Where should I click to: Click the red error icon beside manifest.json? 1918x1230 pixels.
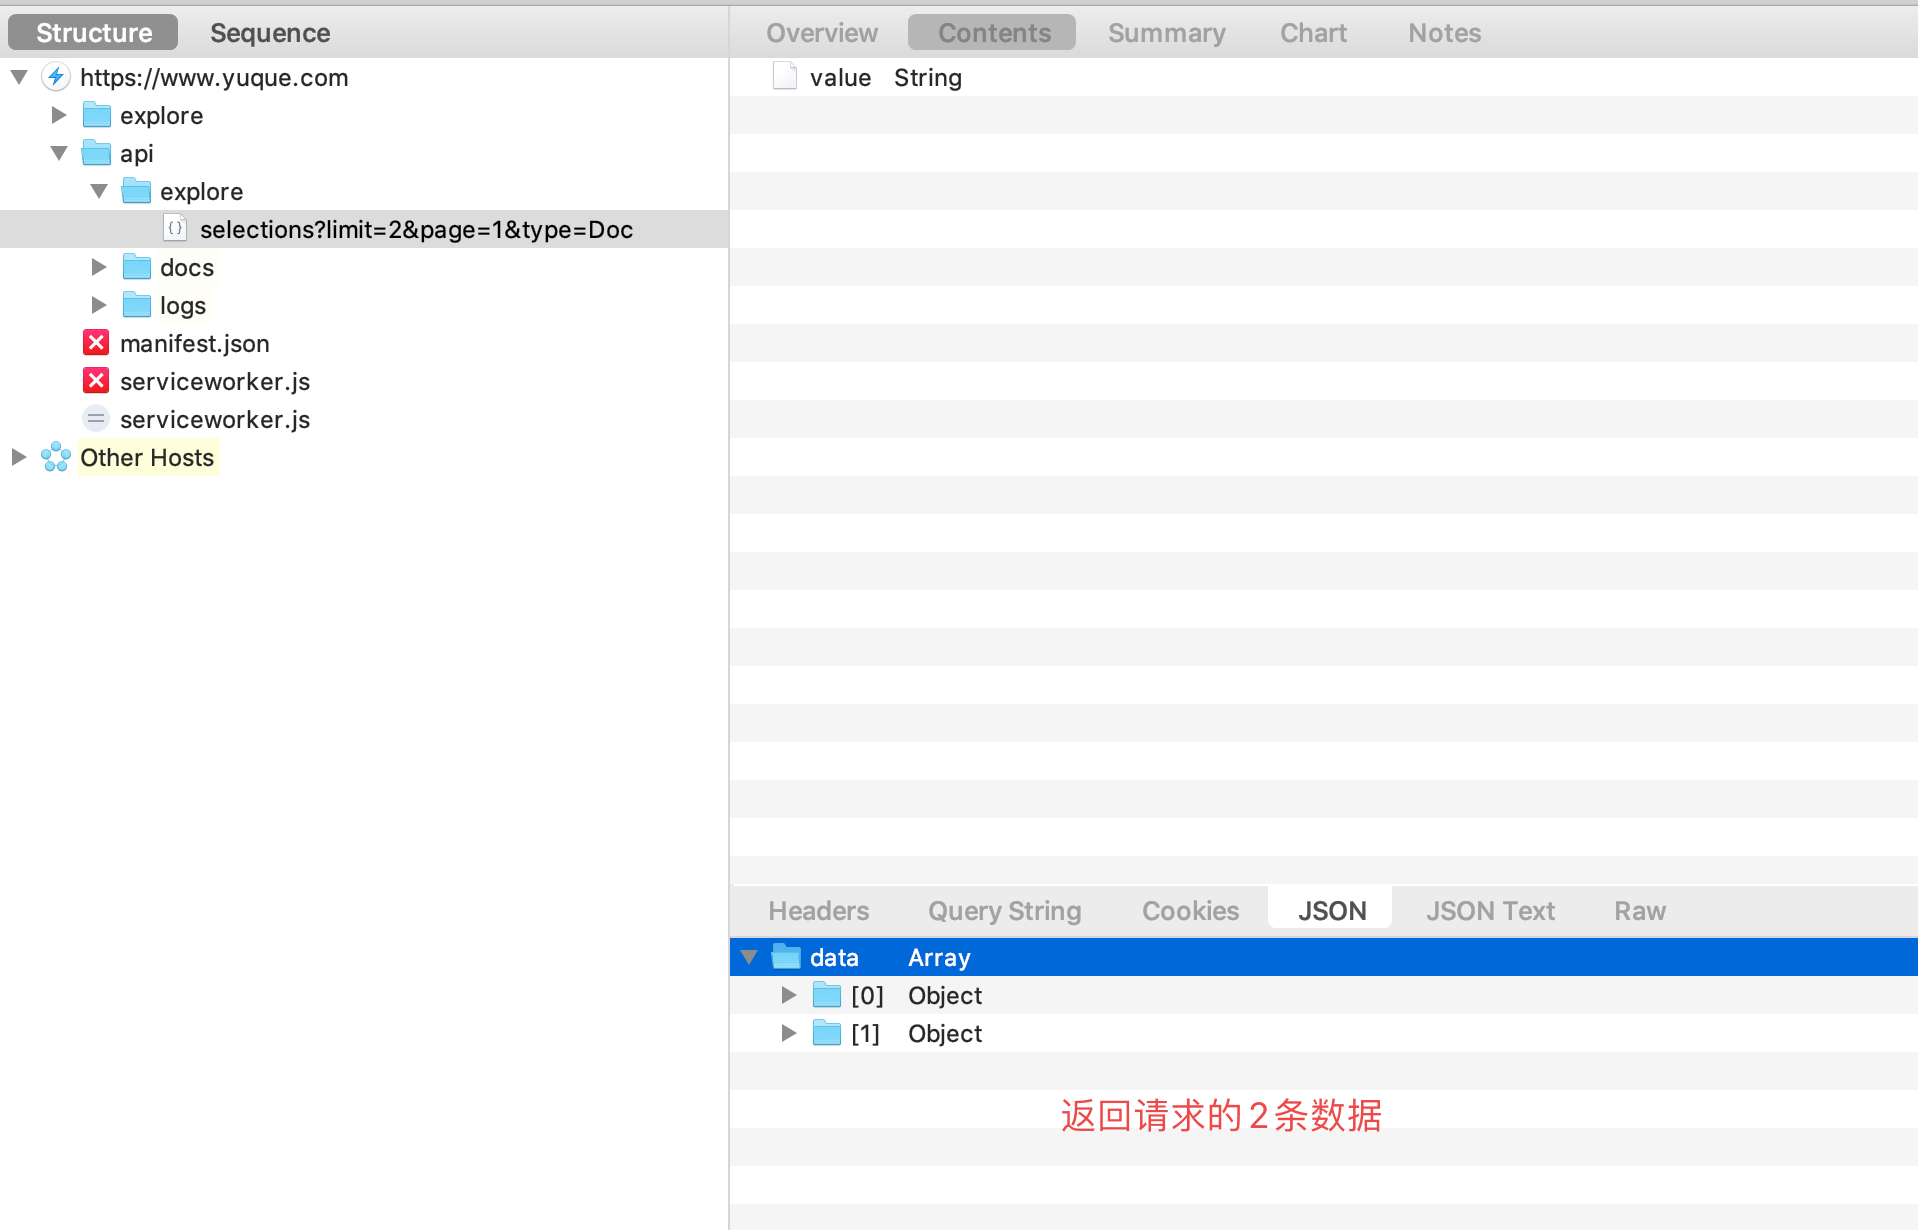[x=96, y=343]
